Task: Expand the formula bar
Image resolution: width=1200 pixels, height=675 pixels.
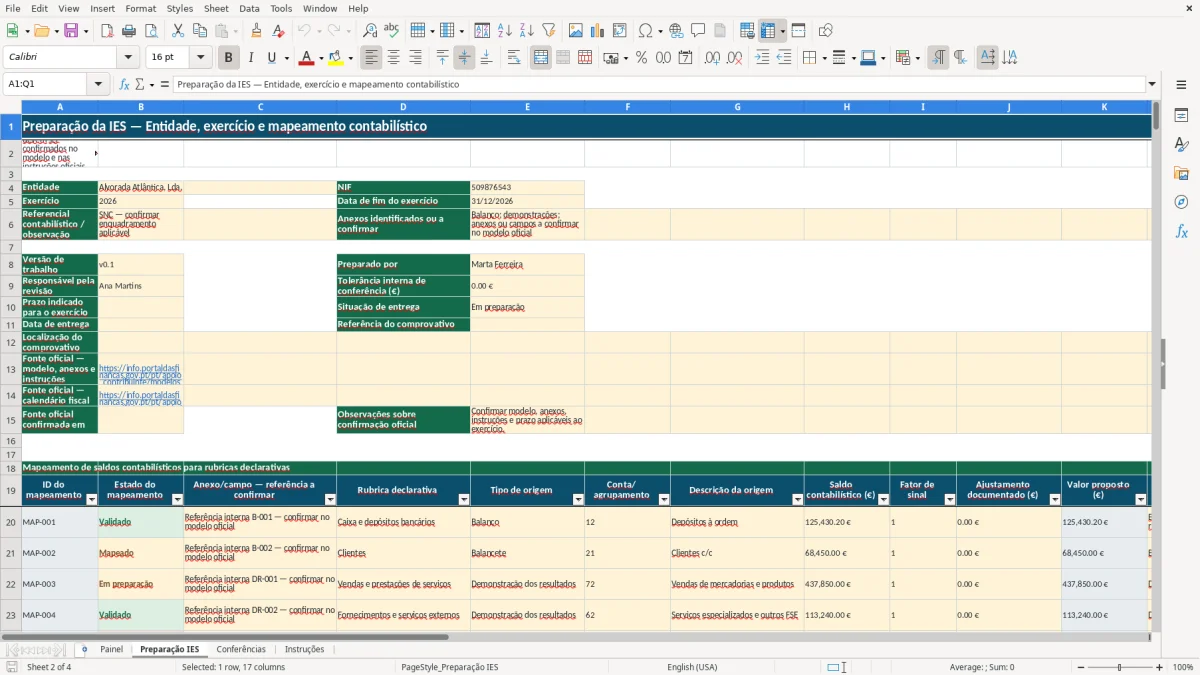Action: (x=1152, y=84)
